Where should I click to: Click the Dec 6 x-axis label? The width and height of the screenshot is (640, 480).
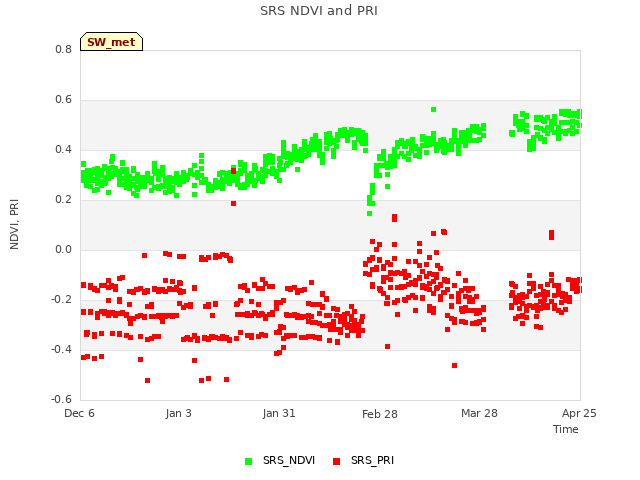pos(79,413)
